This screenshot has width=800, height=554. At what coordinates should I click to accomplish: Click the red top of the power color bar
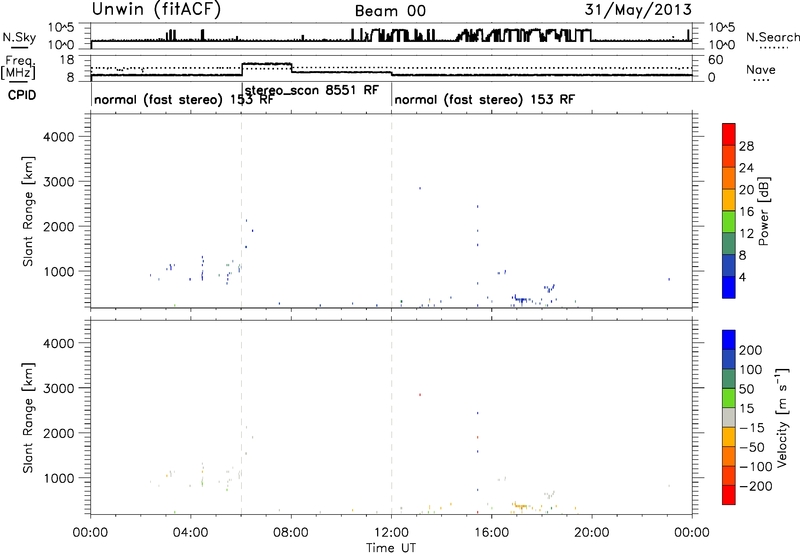[729, 134]
